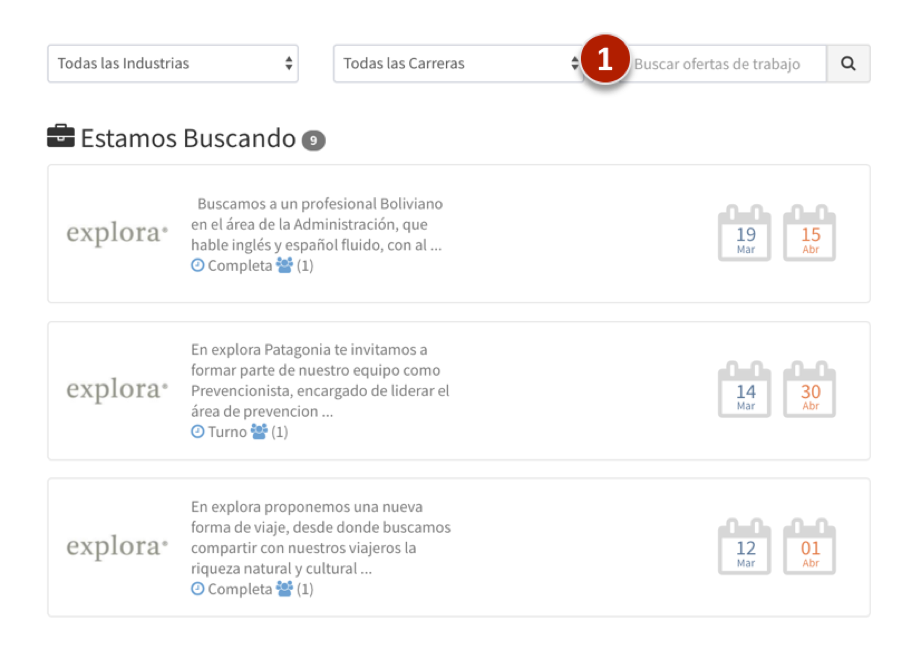Click explora logo in first job card

click(x=117, y=234)
